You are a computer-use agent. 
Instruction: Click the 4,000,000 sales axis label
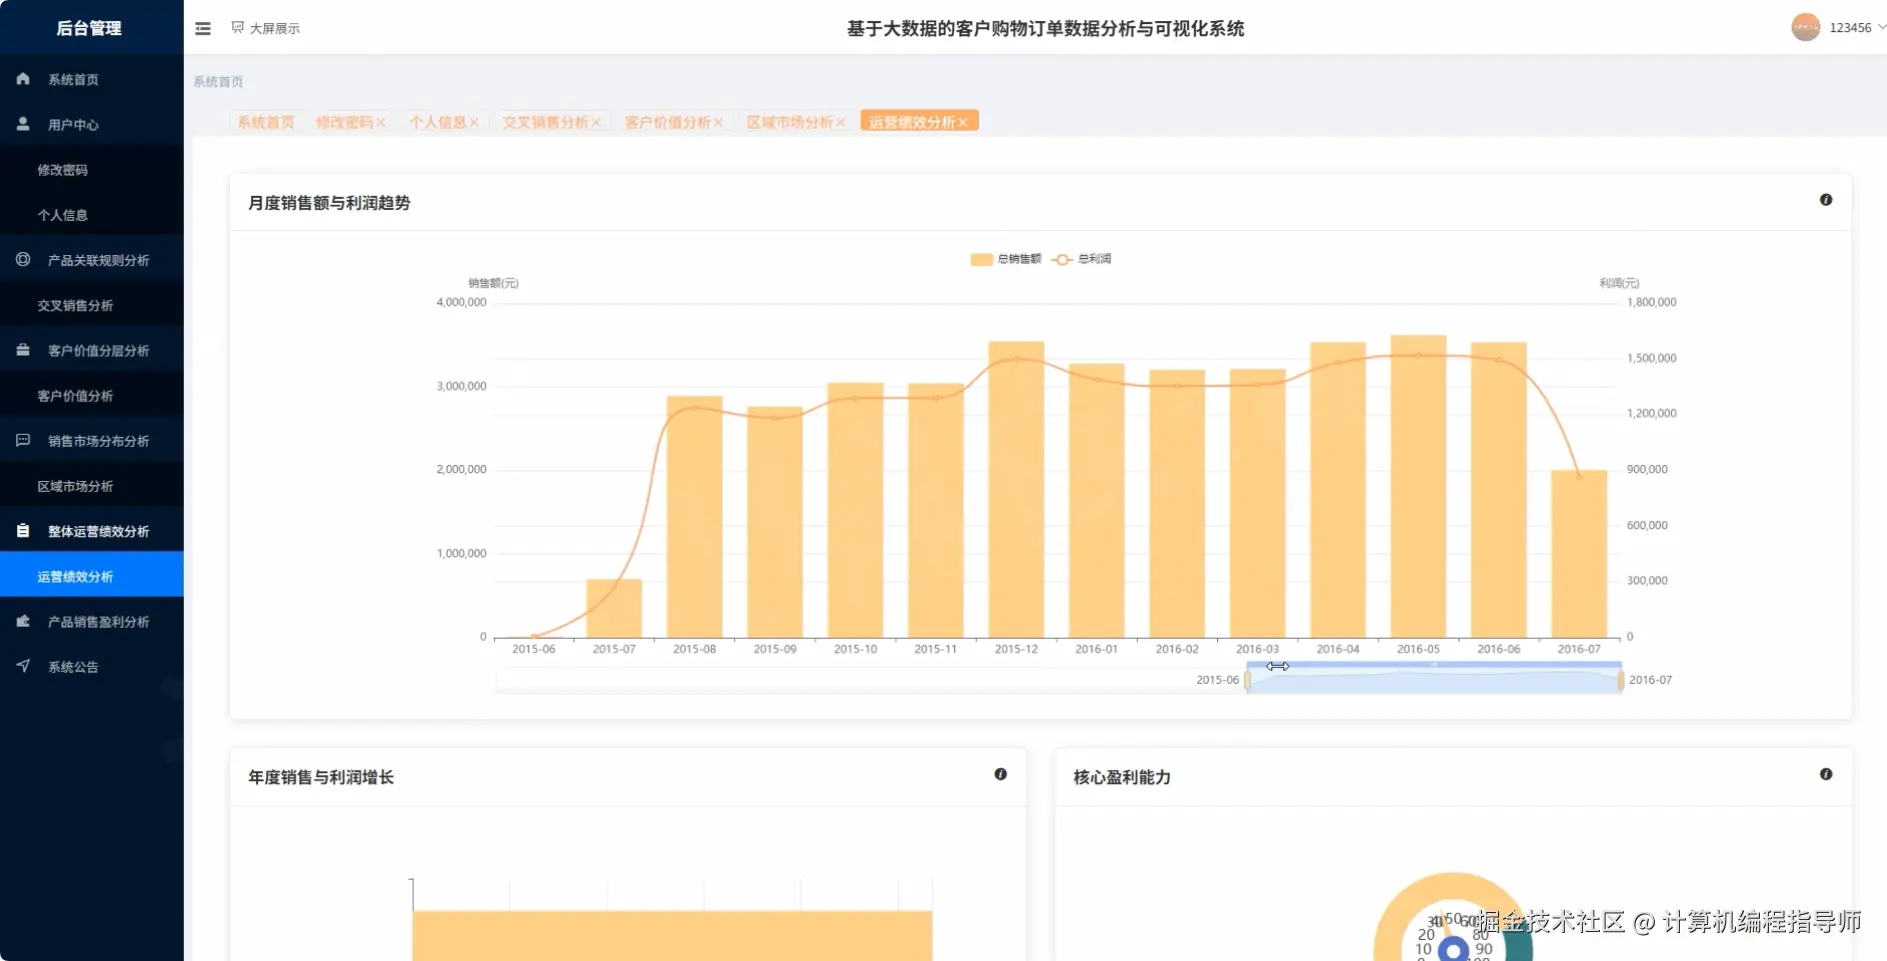coord(461,302)
